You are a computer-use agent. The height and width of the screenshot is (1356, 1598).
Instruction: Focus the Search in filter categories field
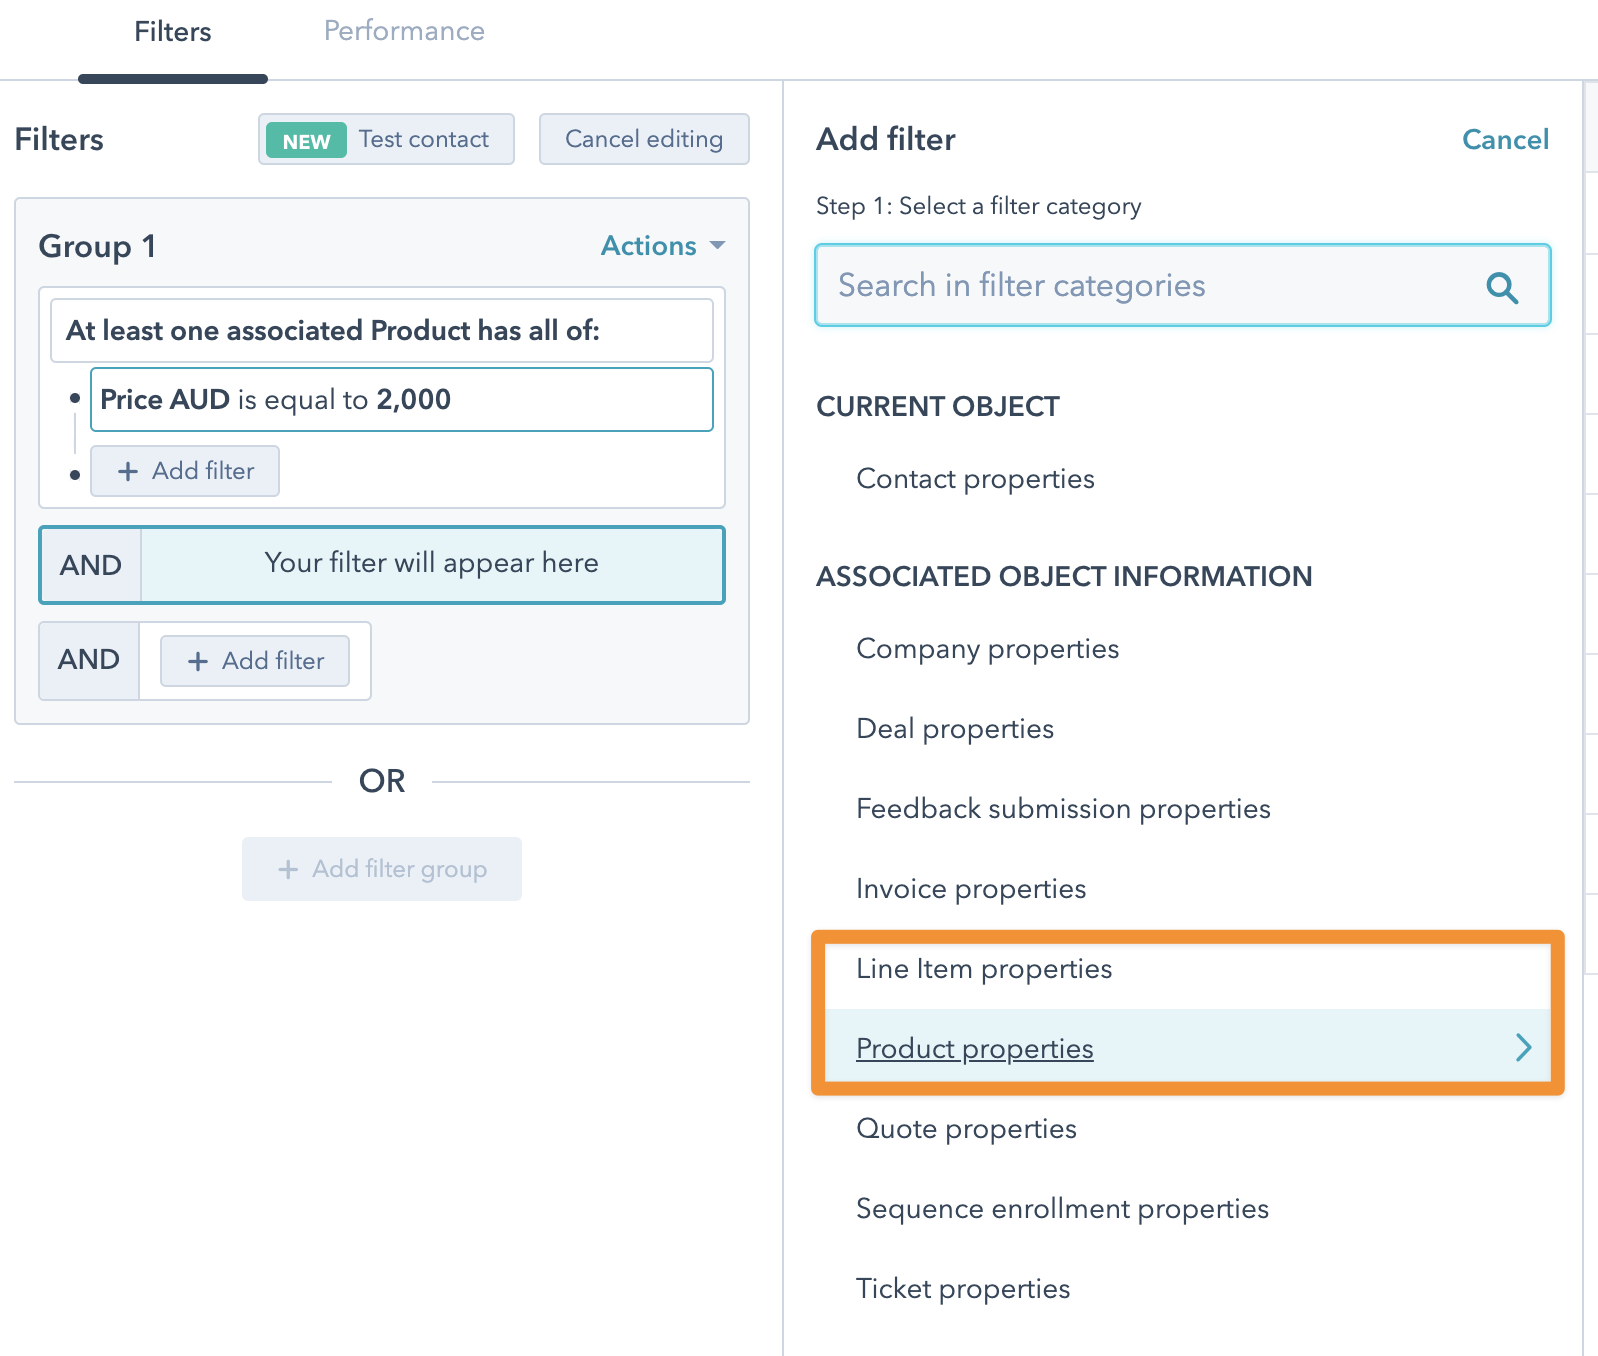[1150, 286]
